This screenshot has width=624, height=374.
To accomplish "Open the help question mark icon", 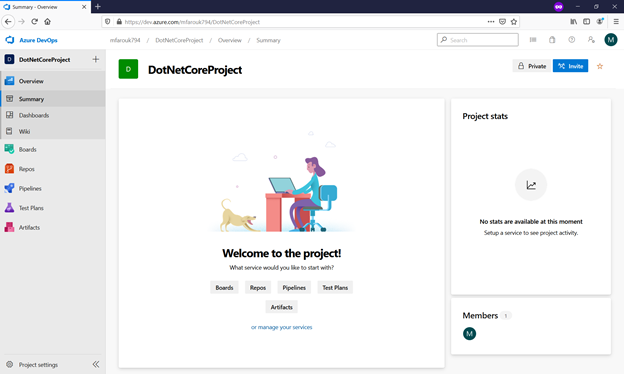I will tap(571, 40).
